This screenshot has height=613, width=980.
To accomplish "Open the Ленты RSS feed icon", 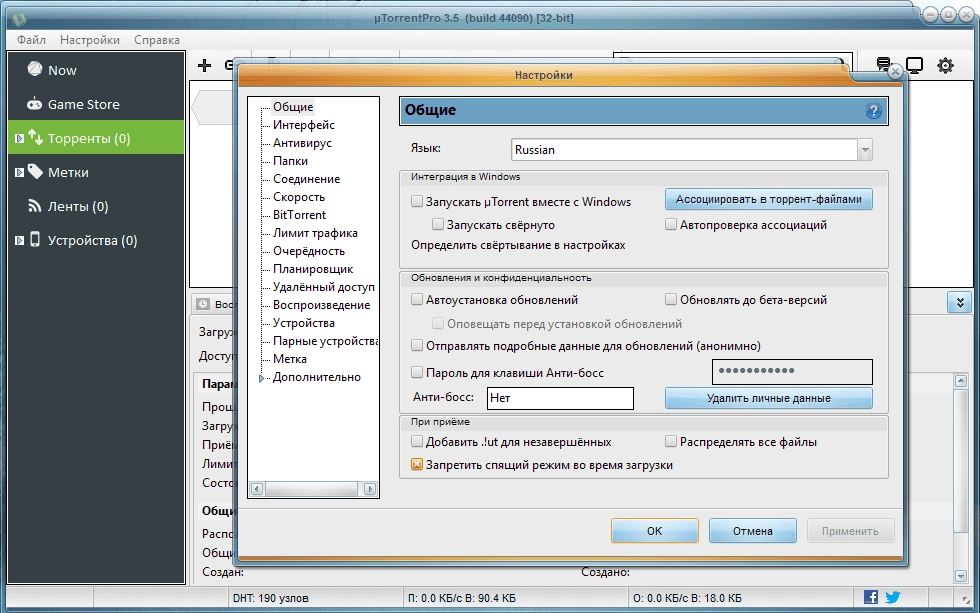I will click(x=35, y=206).
